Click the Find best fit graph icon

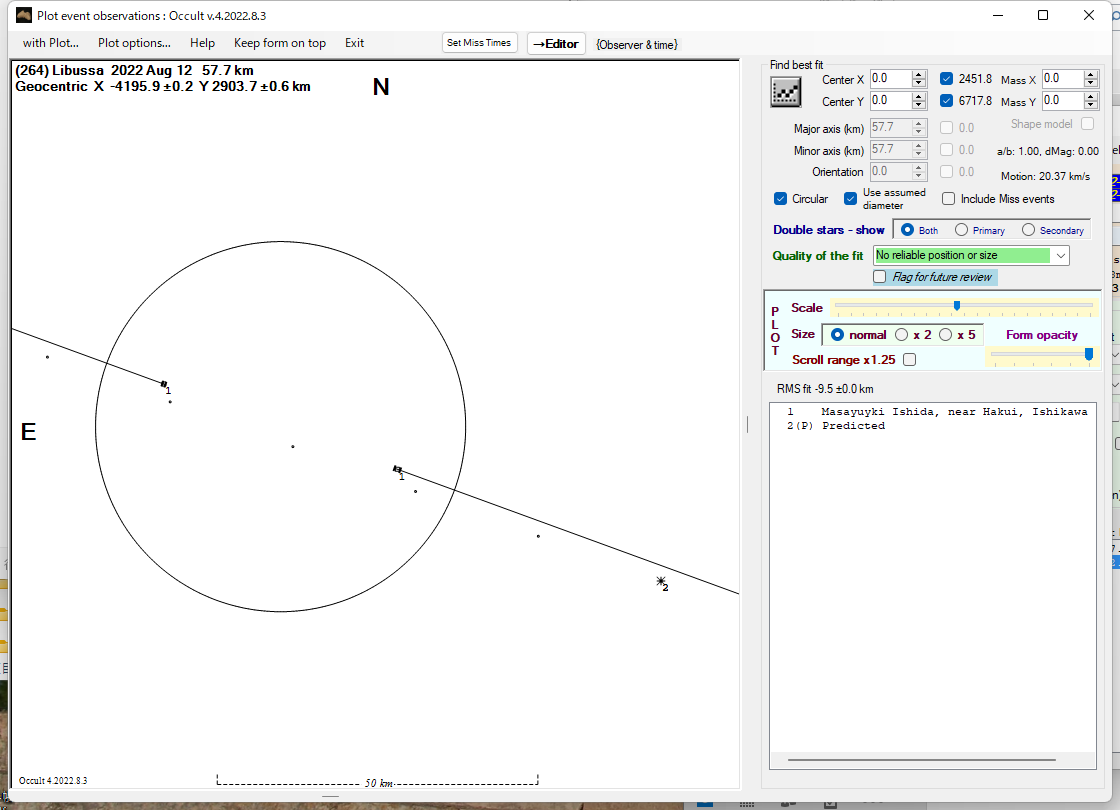(x=786, y=91)
